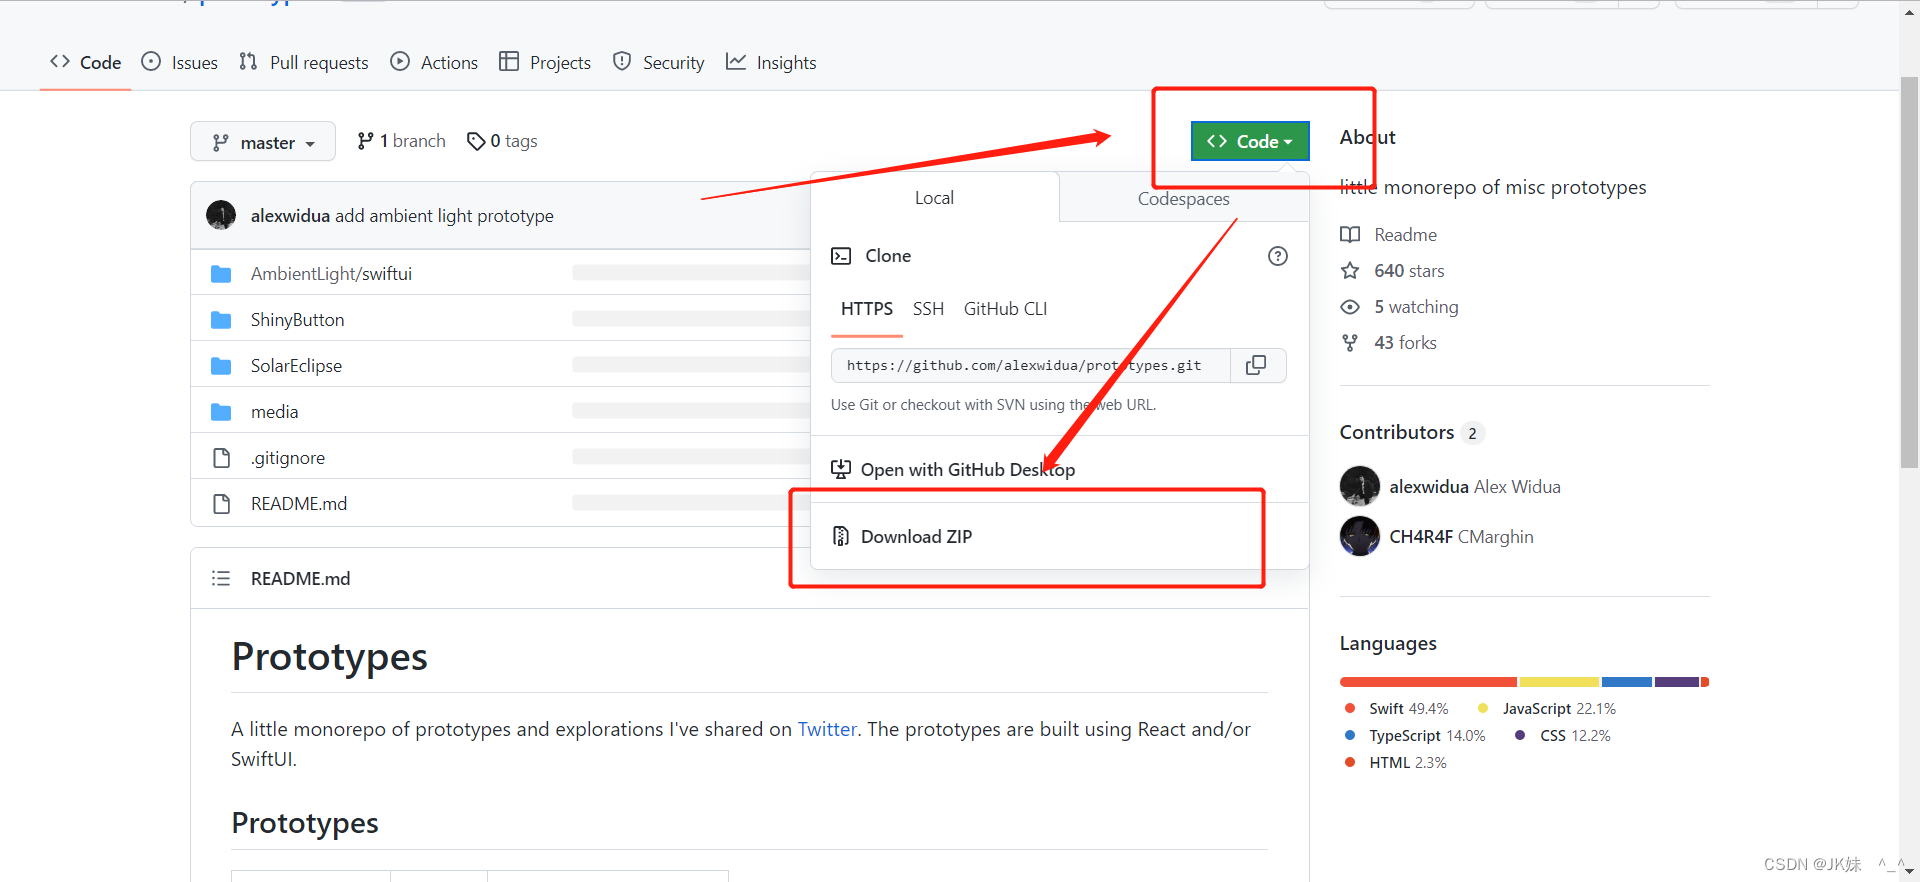This screenshot has height=882, width=1920.
Task: Open the README.md file in file list
Action: point(299,504)
